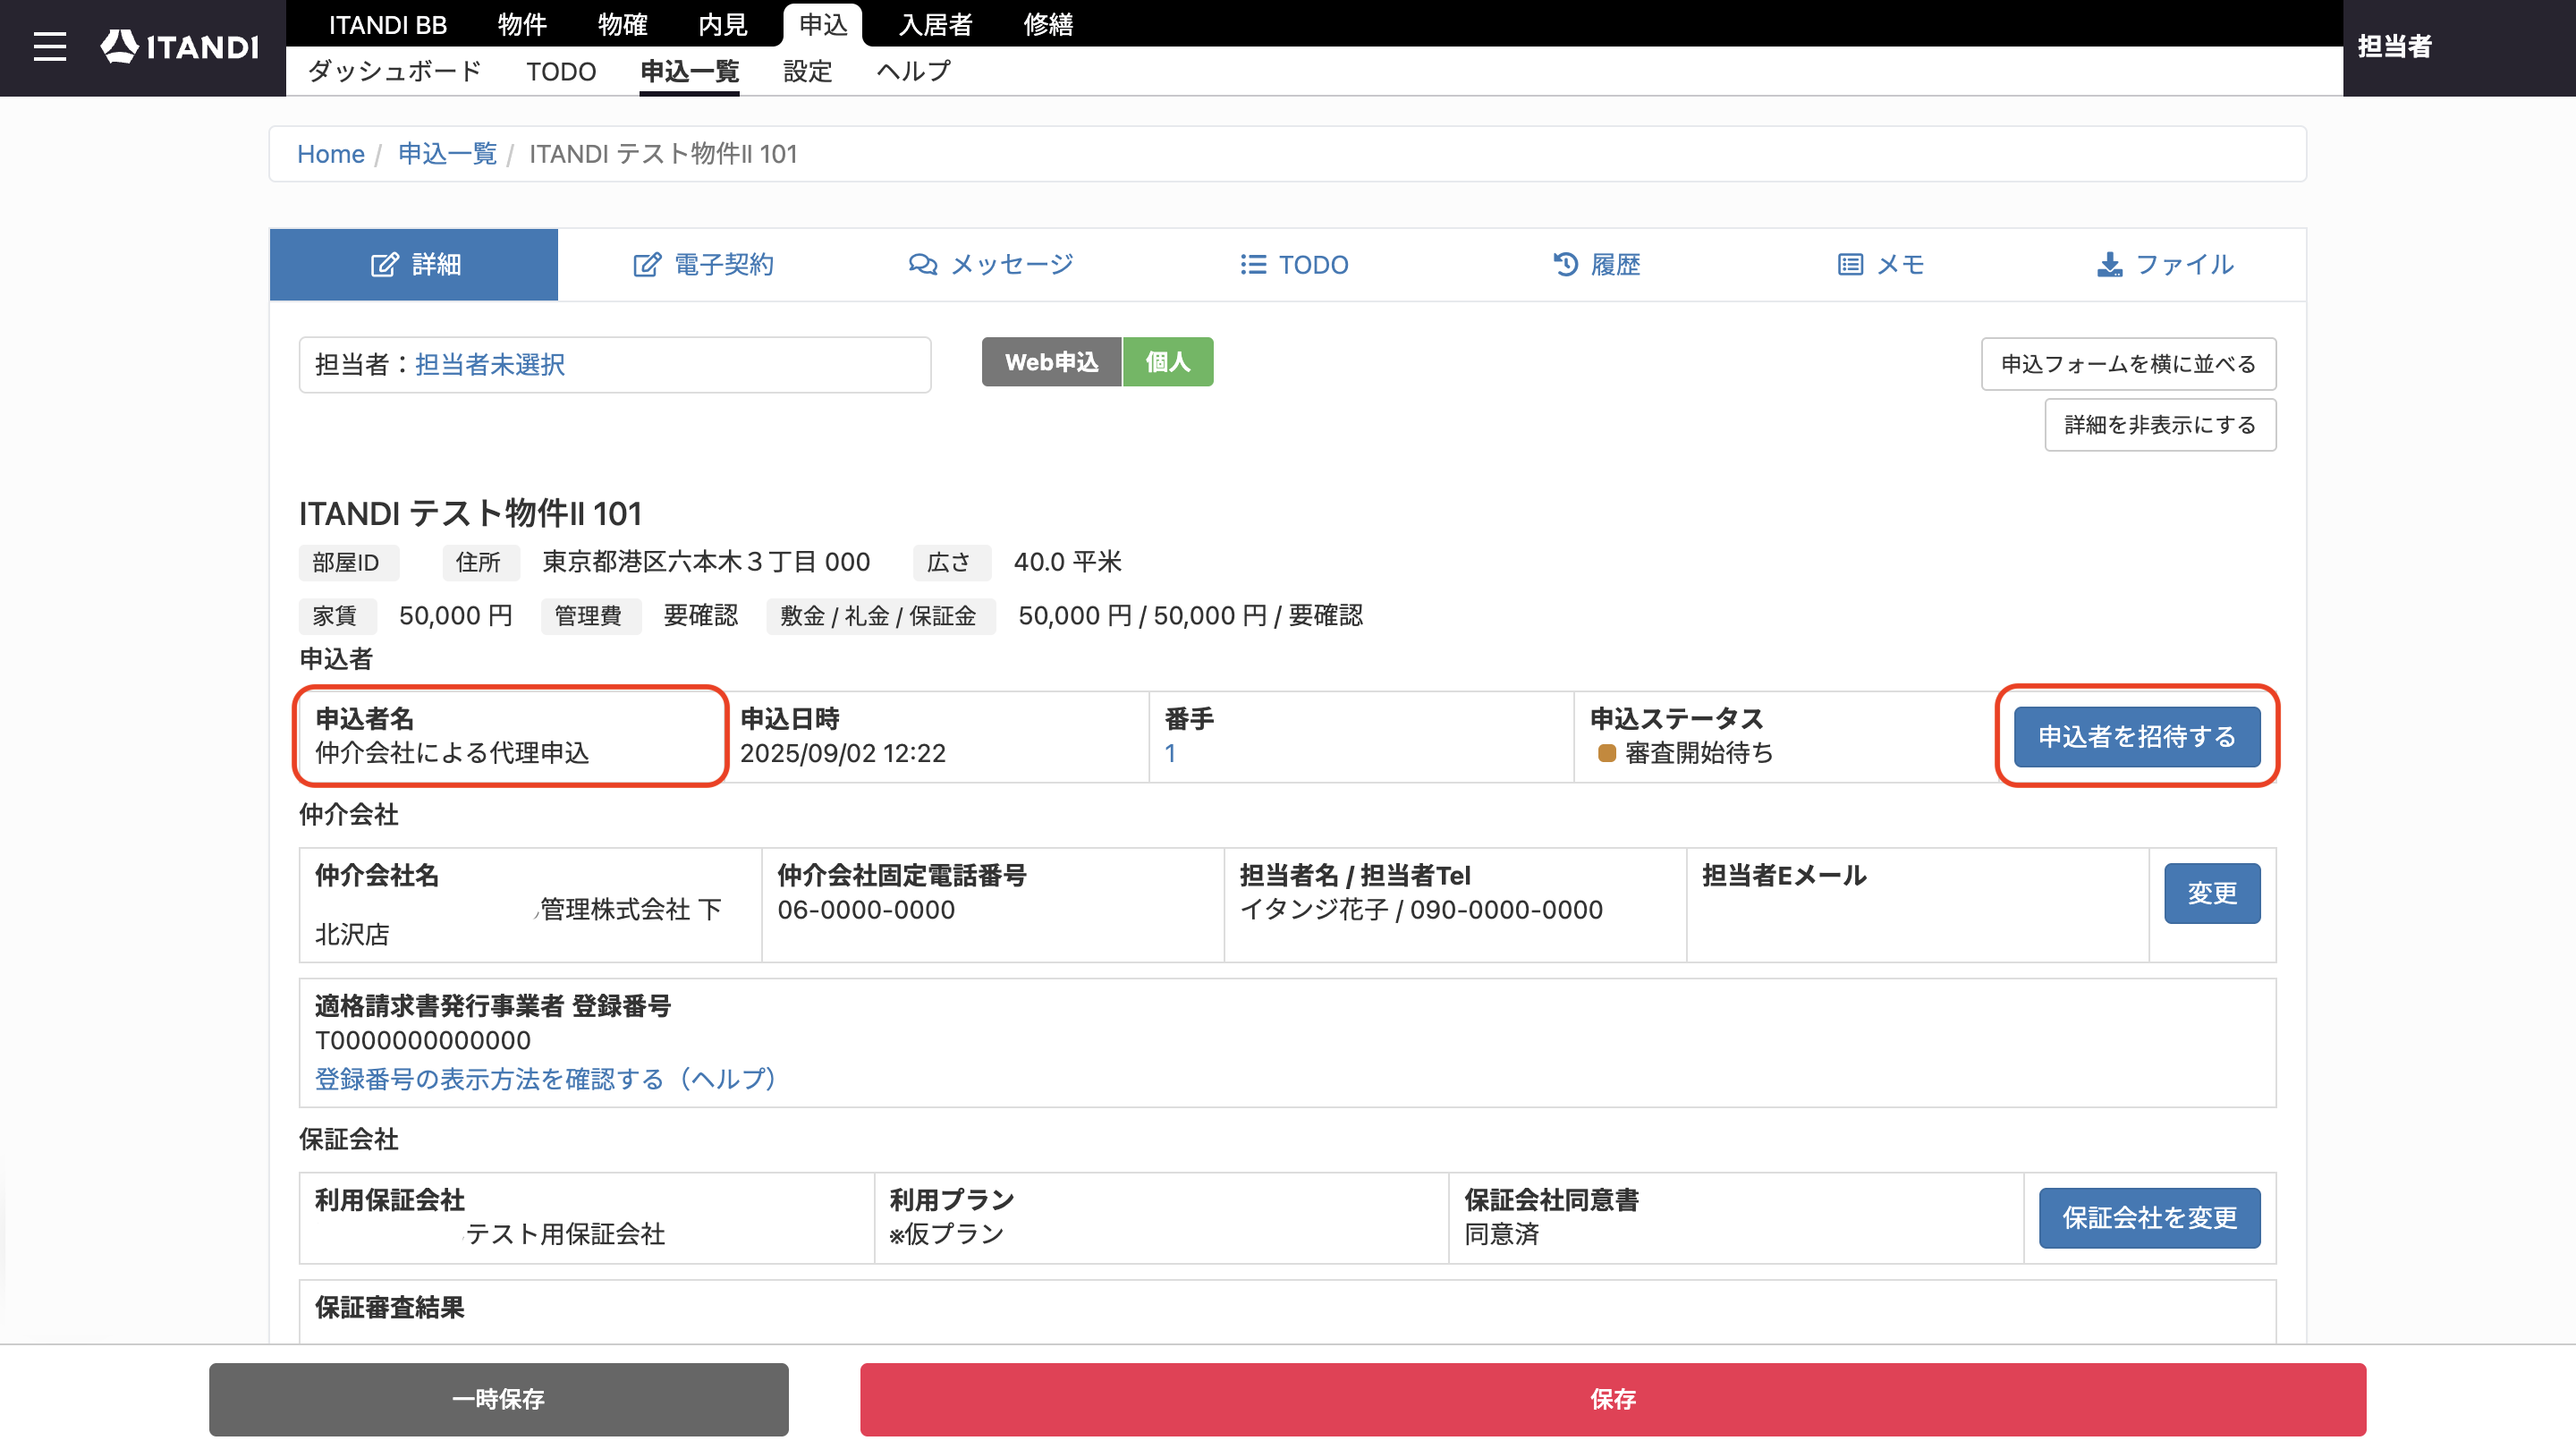Click the edit icon beside 電子契約

(647, 265)
